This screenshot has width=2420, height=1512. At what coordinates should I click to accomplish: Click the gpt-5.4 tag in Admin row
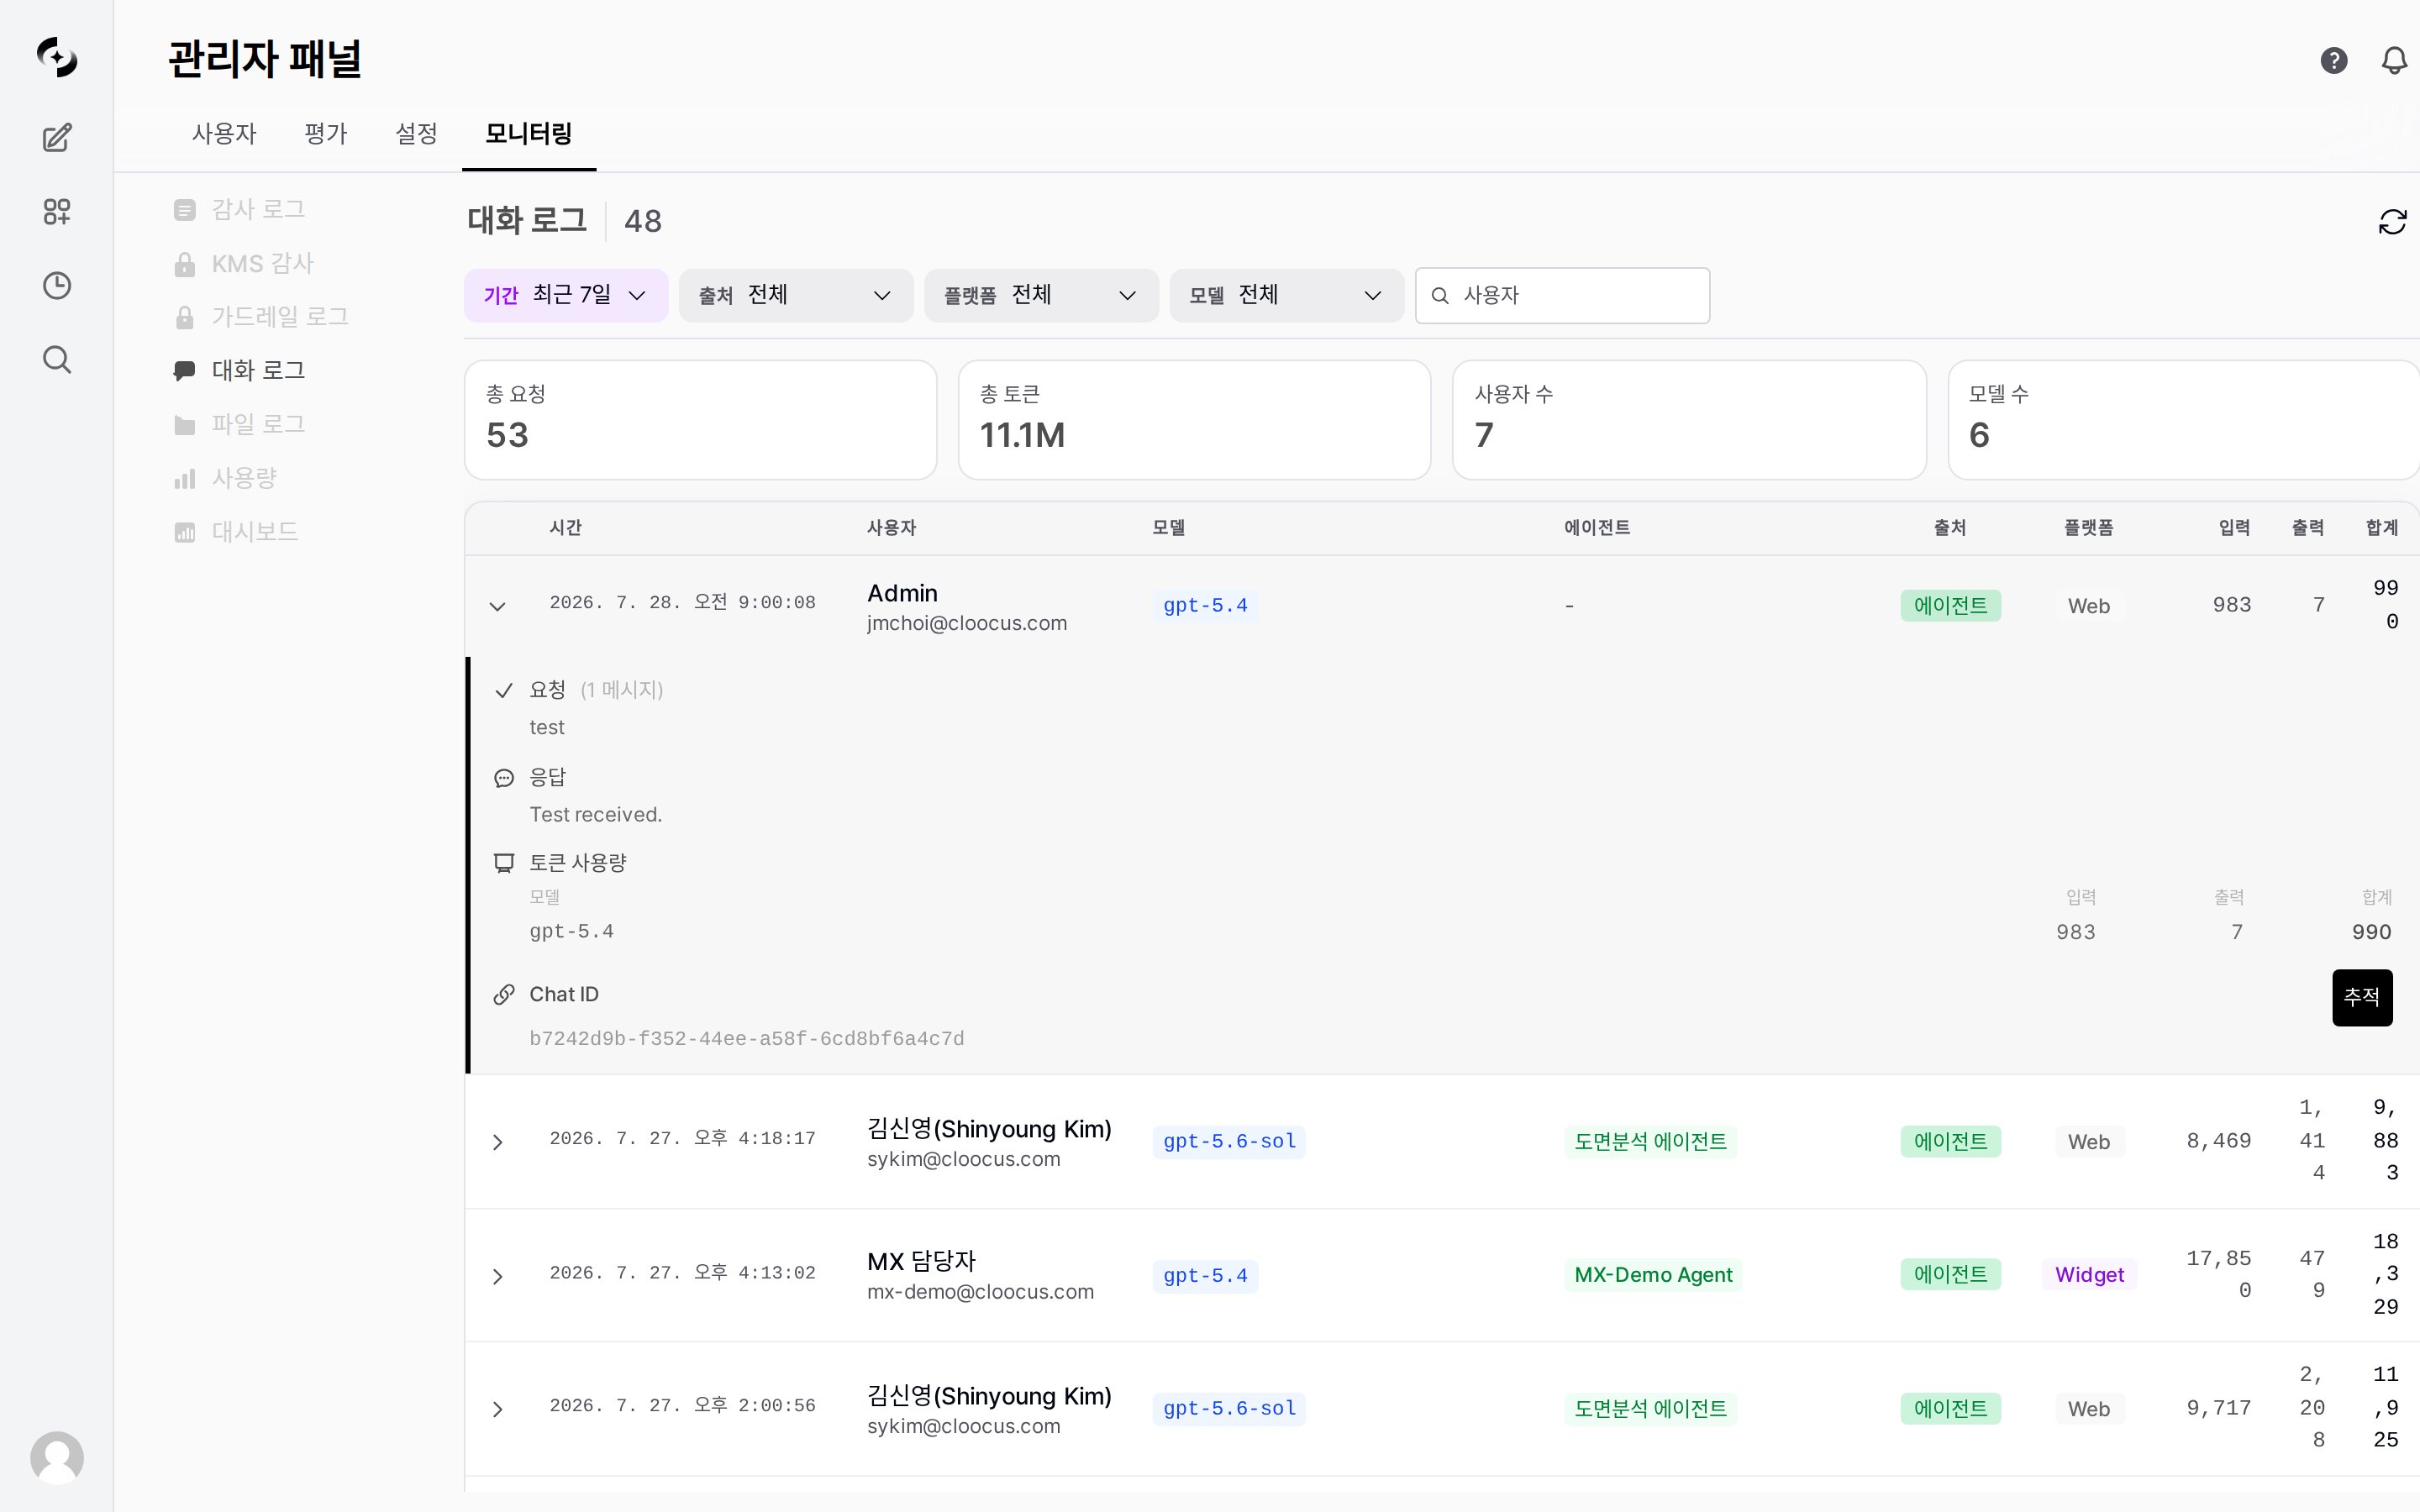point(1205,605)
